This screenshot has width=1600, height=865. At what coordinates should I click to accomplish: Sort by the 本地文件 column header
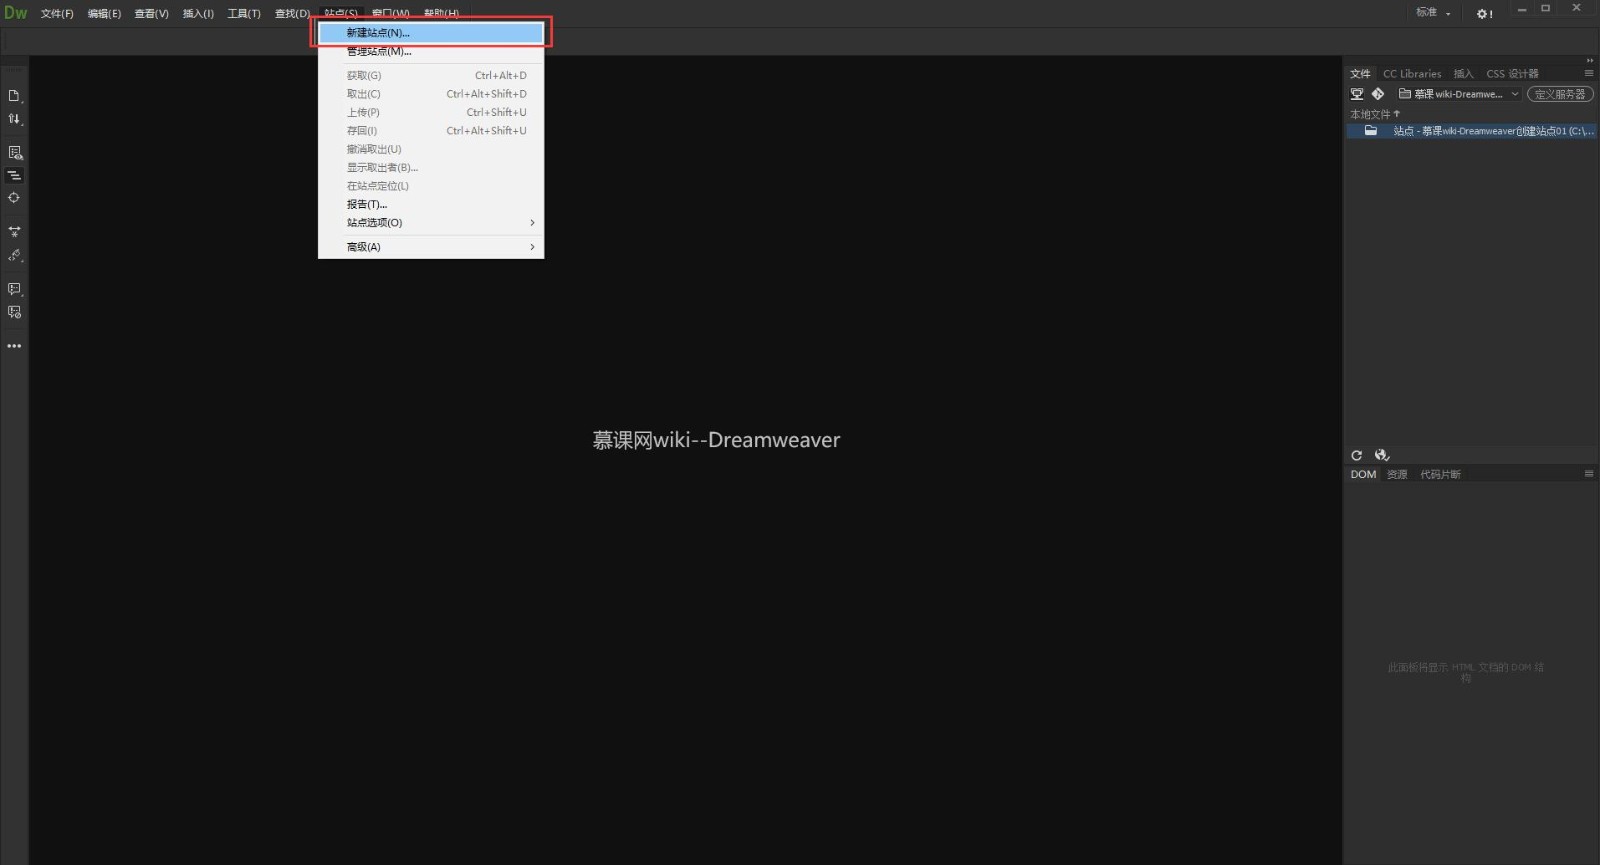[1375, 114]
